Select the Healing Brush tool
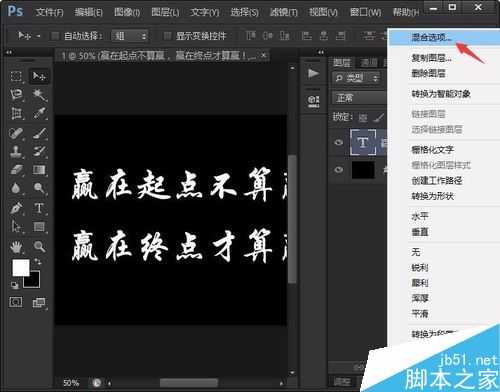The image size is (500, 392). [16, 133]
